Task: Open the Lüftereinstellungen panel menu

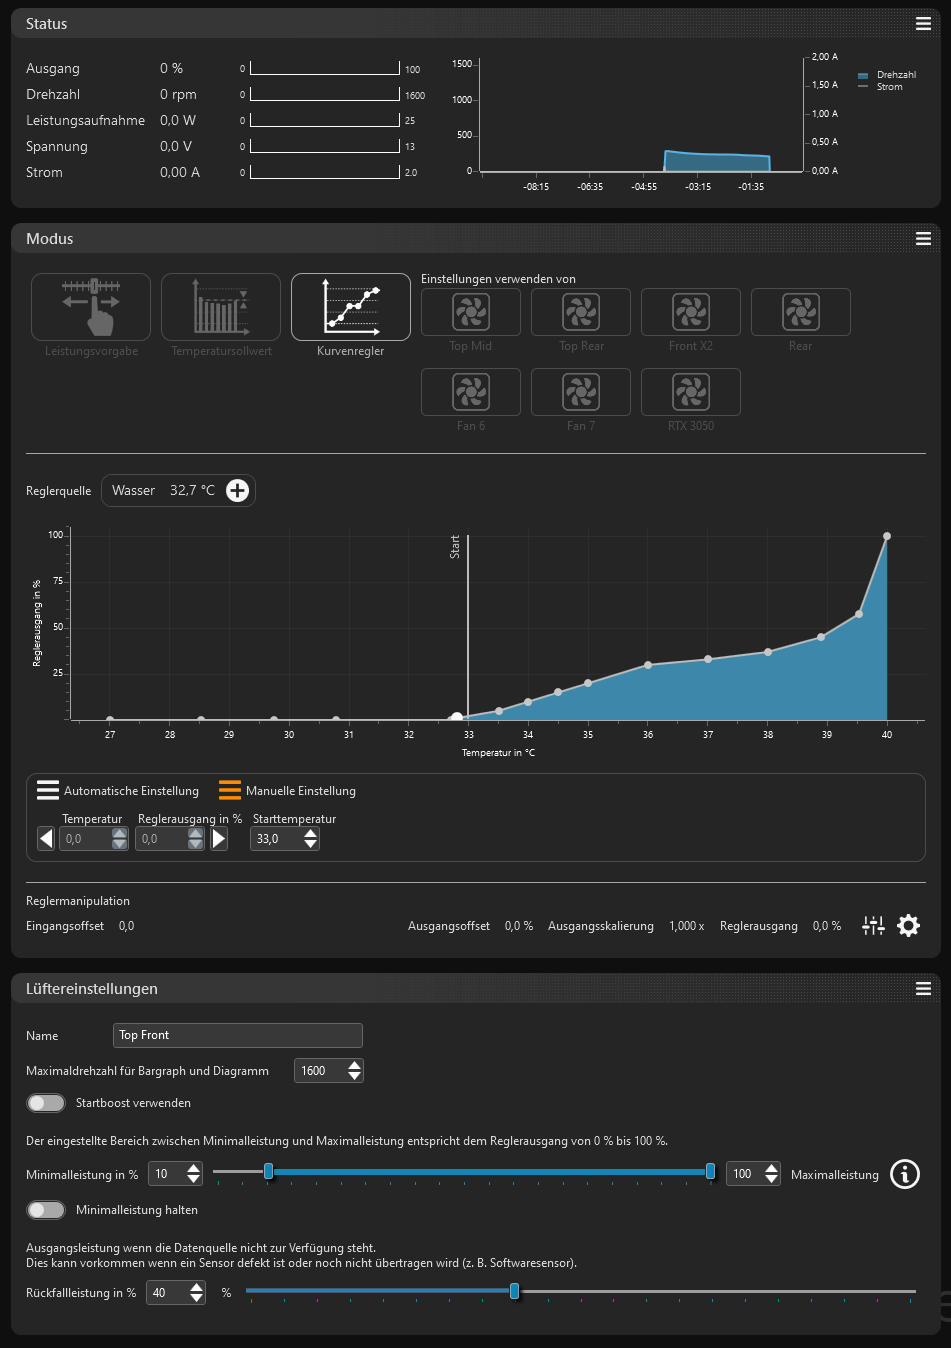Action: pos(923,989)
